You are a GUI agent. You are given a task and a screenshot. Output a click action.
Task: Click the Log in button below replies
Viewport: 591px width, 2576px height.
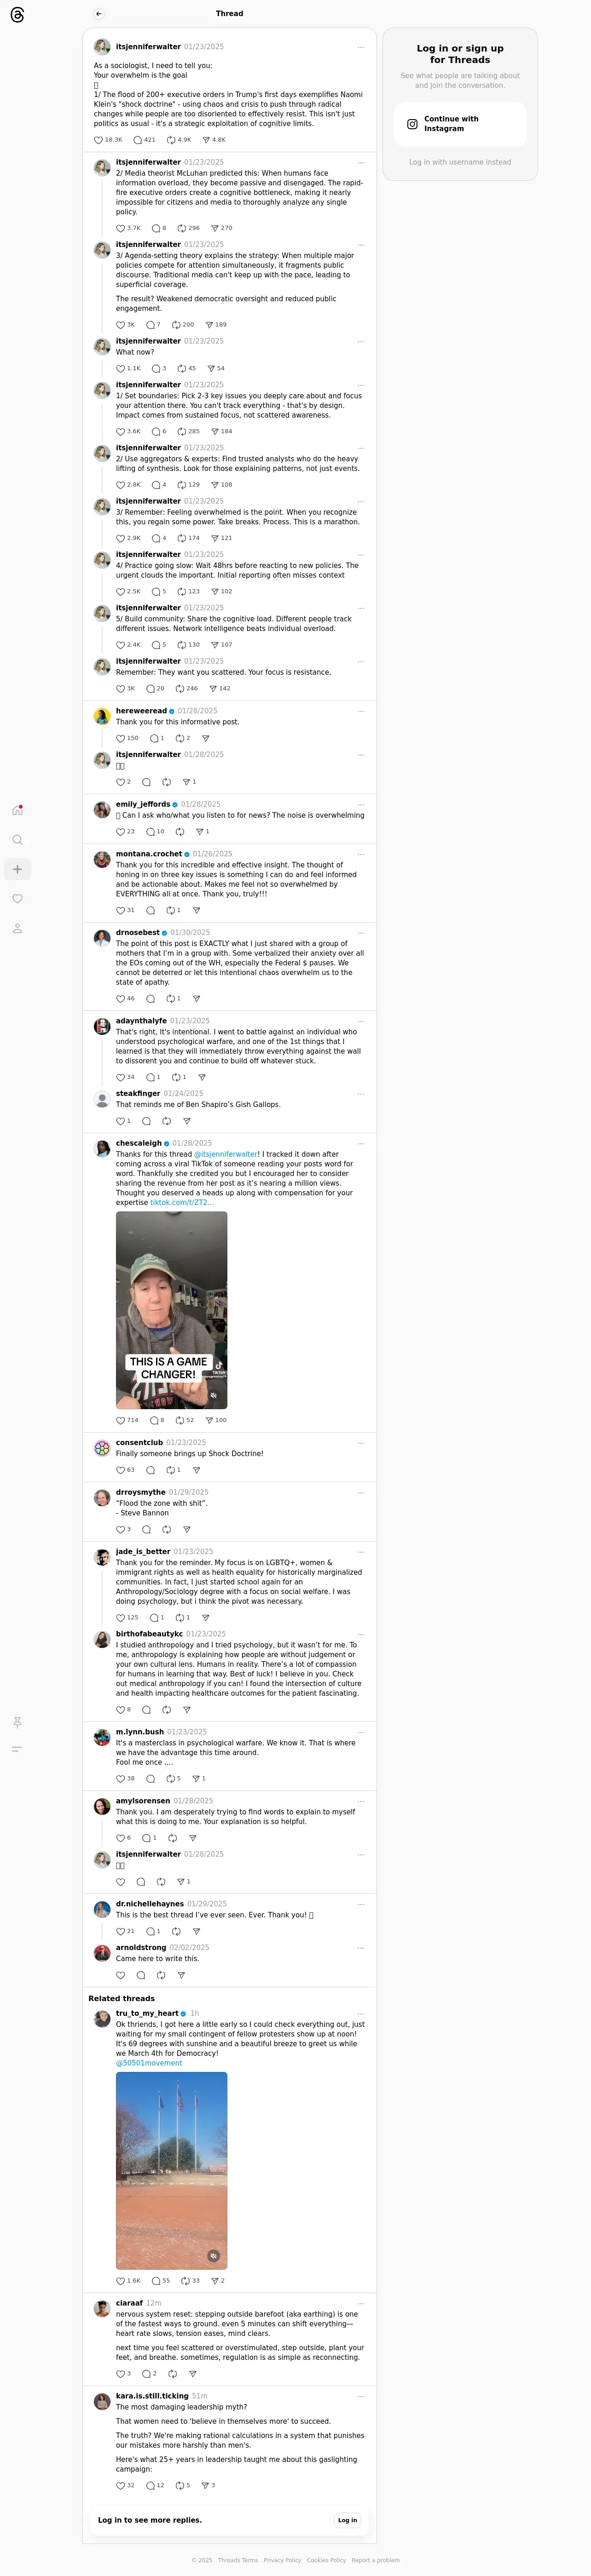[348, 2520]
